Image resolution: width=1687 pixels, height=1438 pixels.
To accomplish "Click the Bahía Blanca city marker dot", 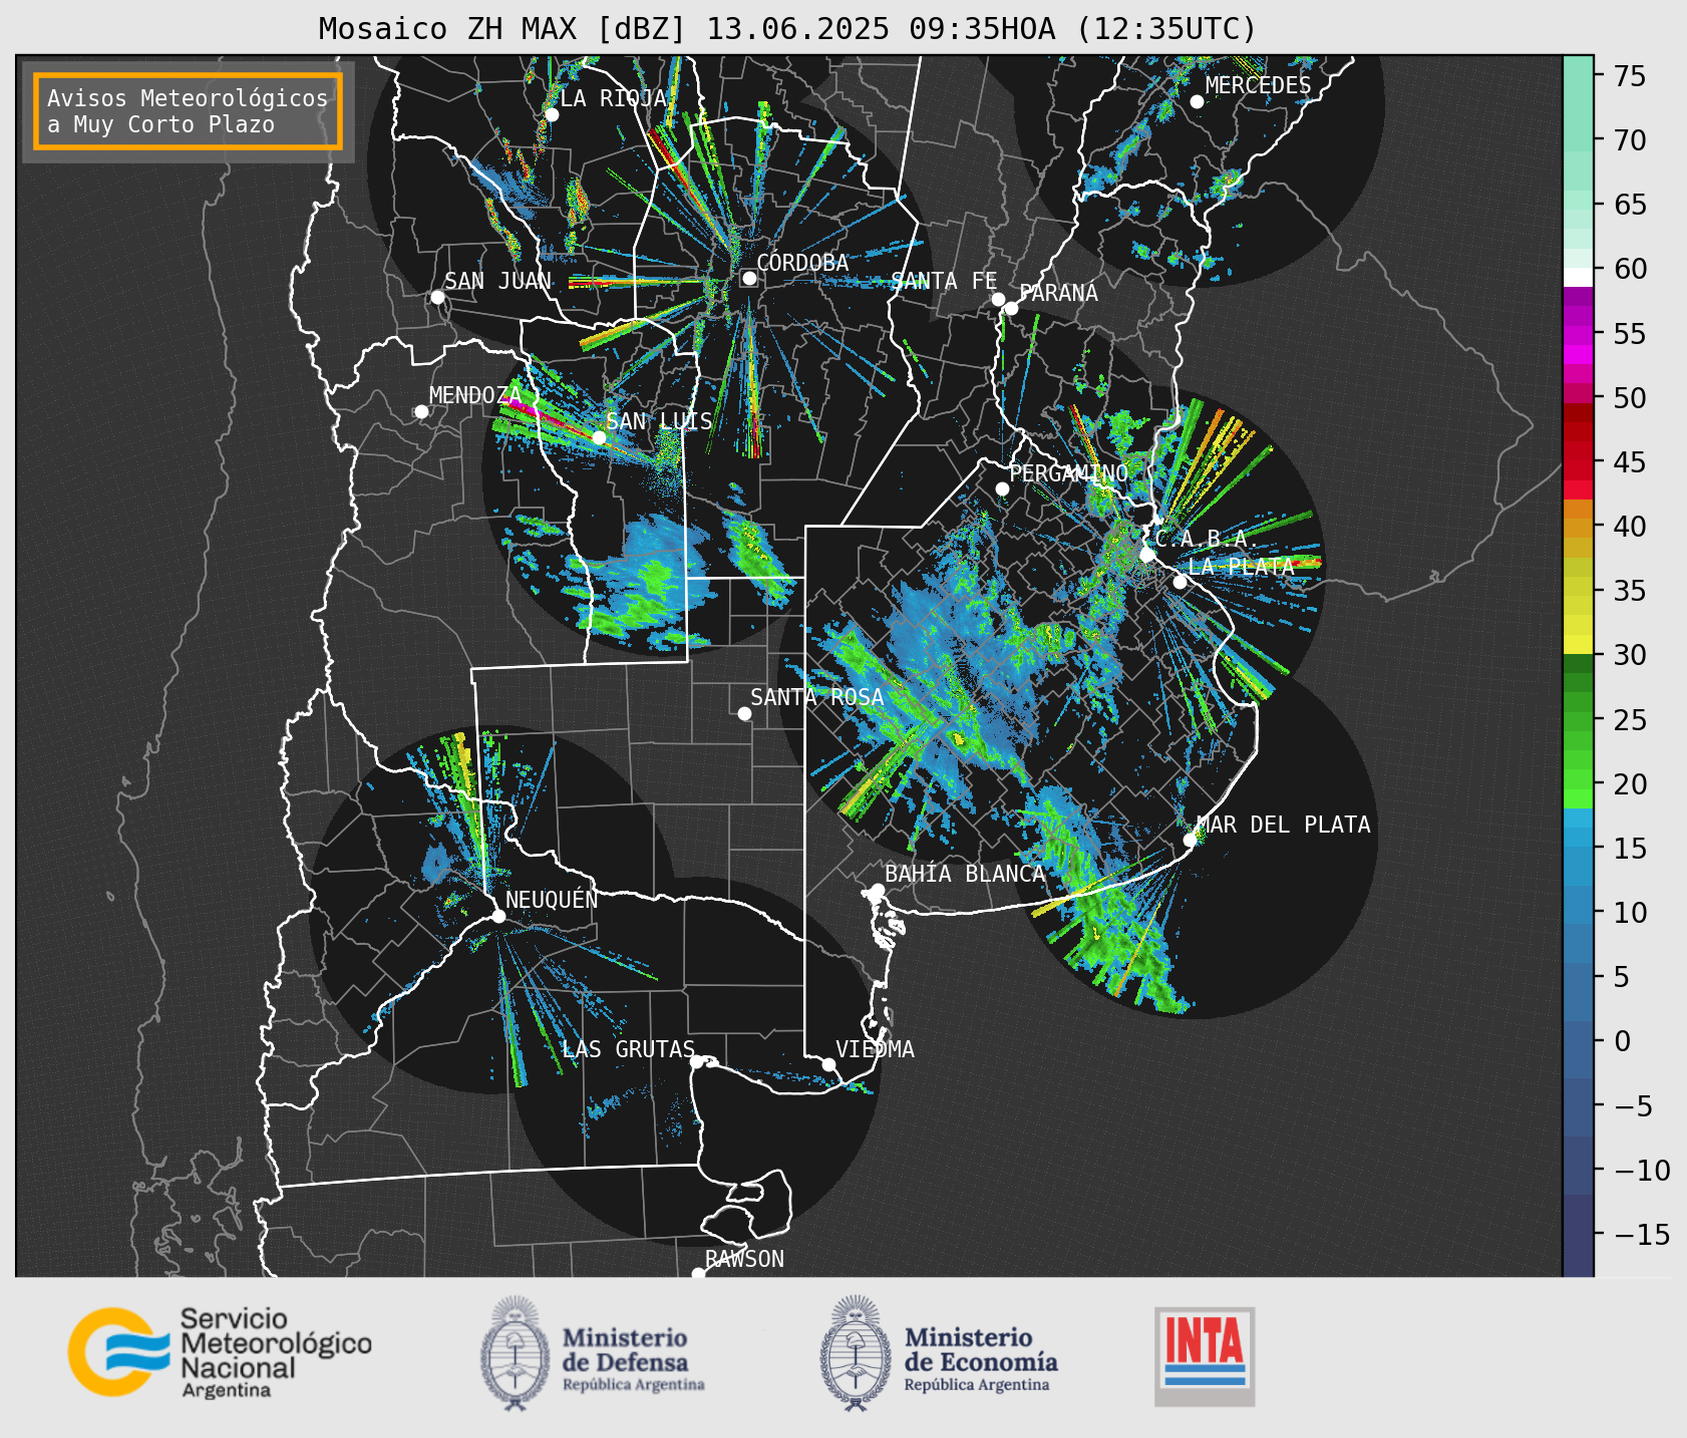I will coord(877,890).
